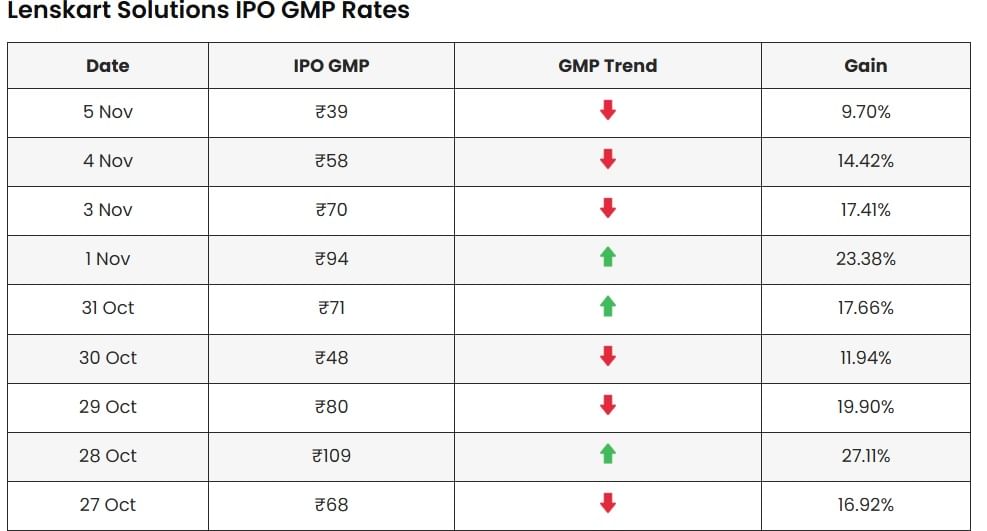Click the GMP Trend column header
The image size is (987, 531).
[607, 65]
